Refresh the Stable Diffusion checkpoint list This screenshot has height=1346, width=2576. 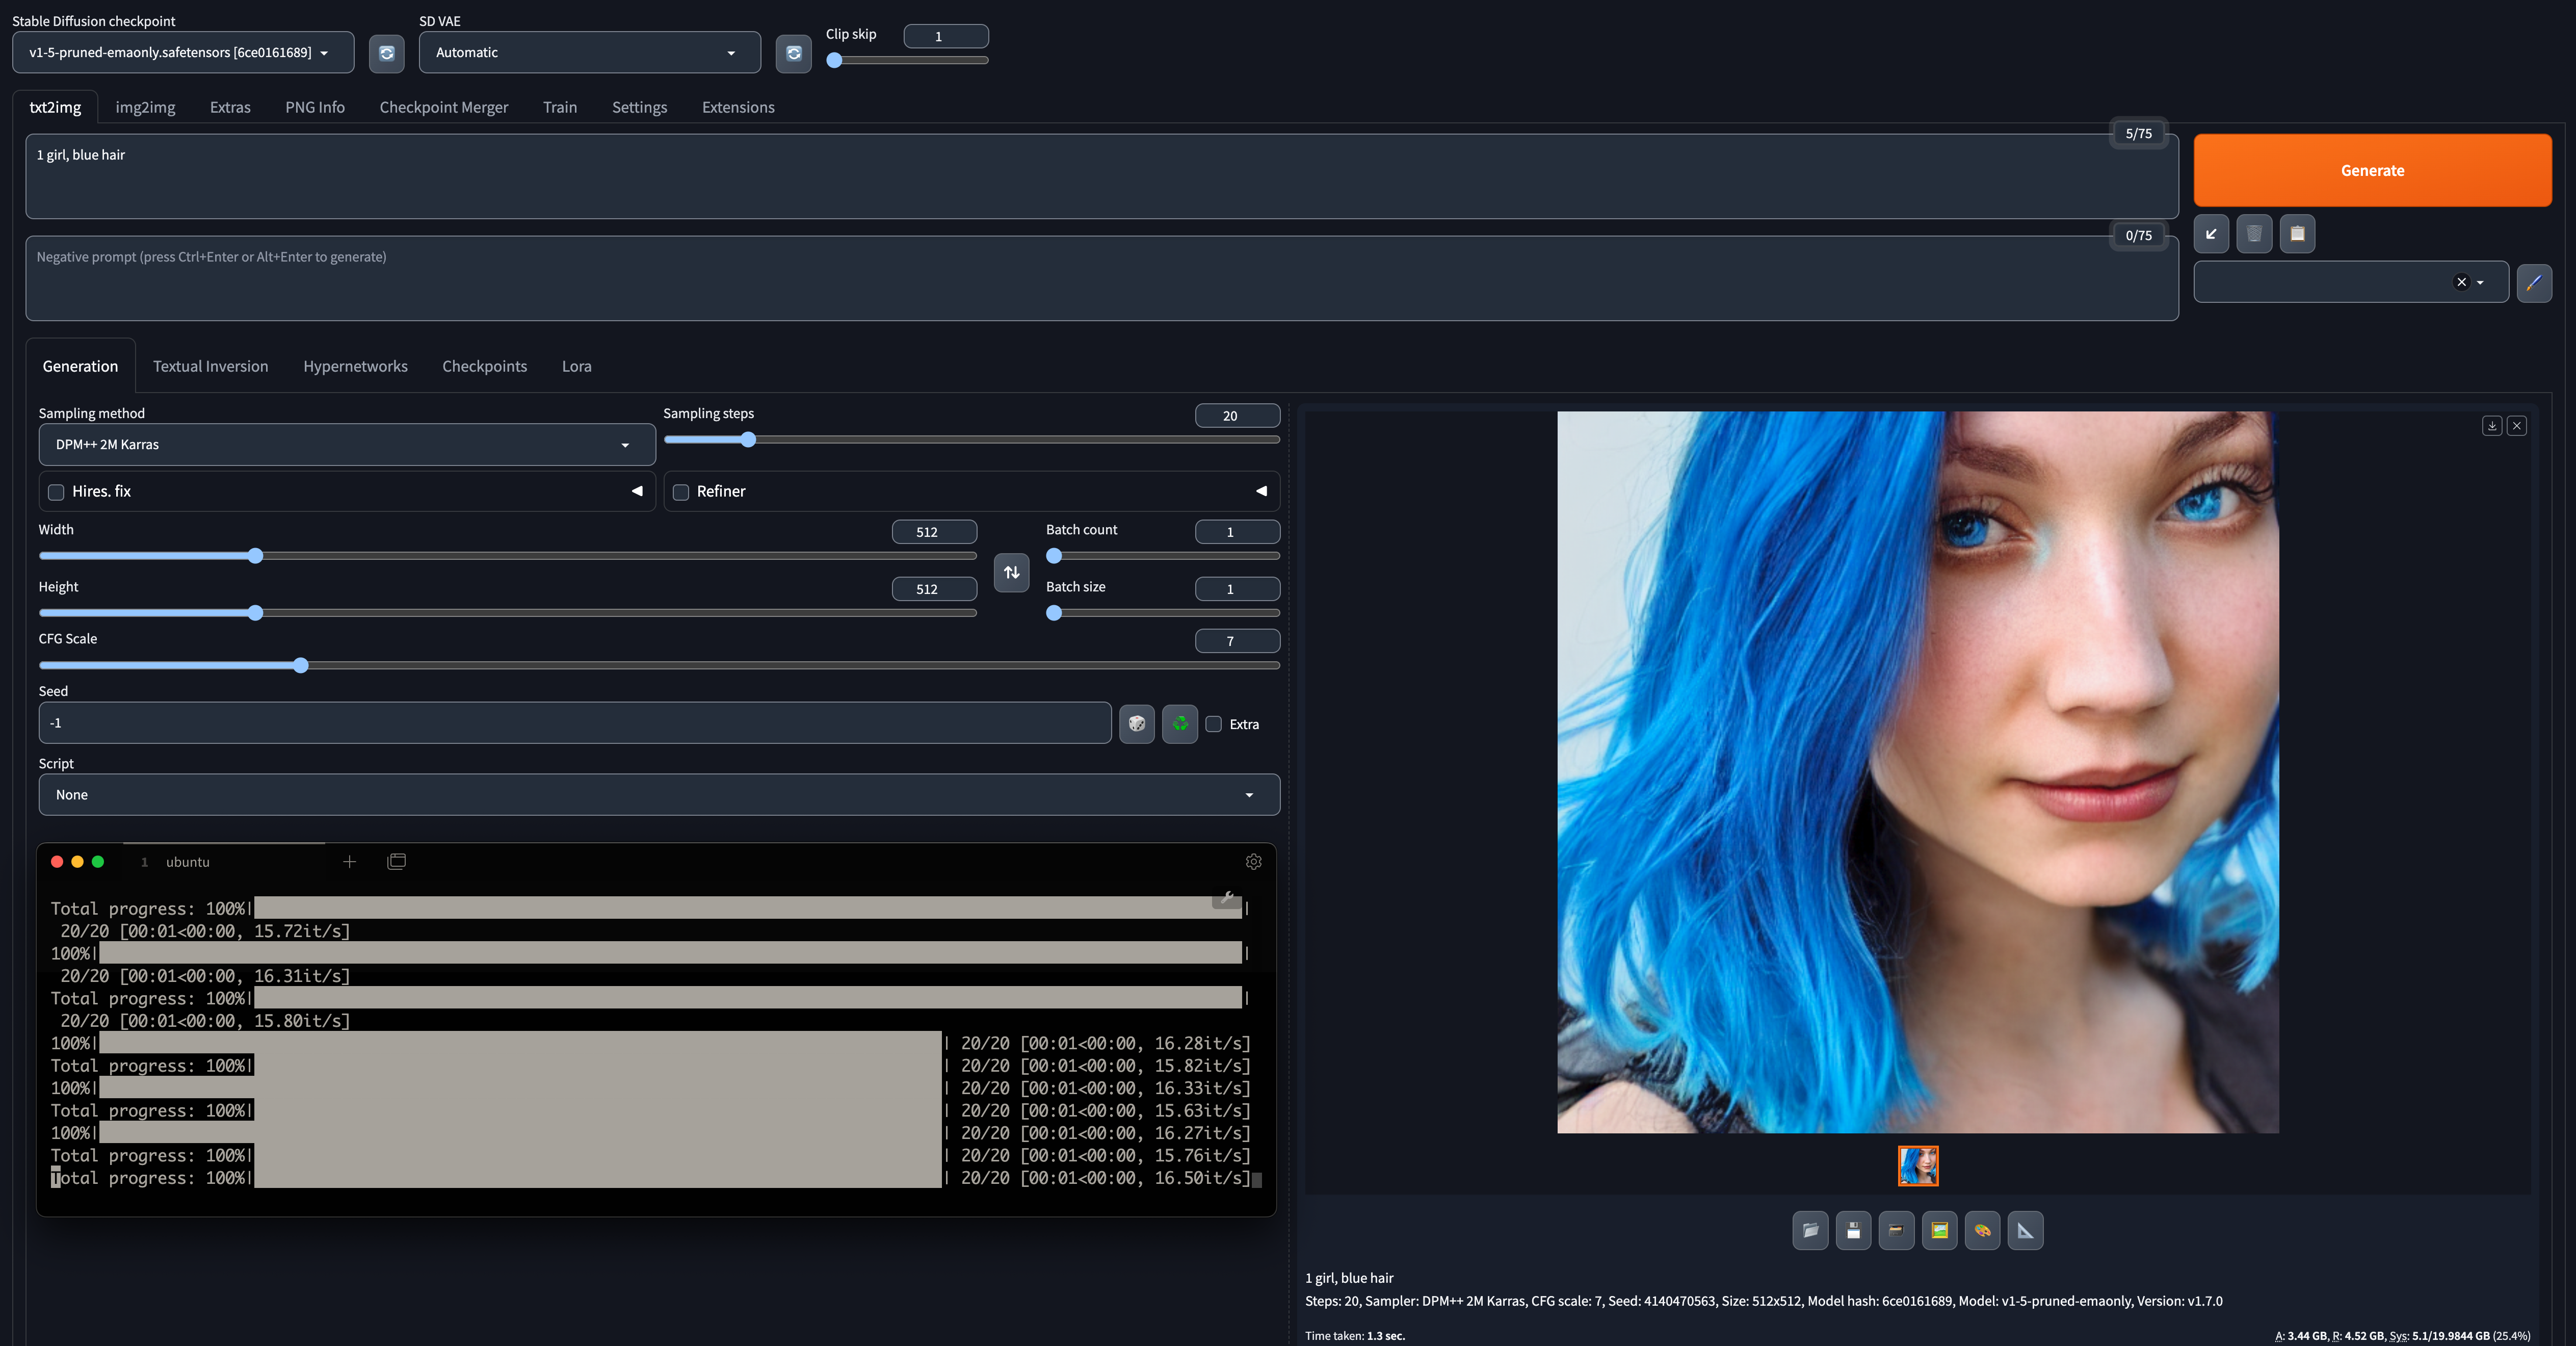pyautogui.click(x=387, y=53)
